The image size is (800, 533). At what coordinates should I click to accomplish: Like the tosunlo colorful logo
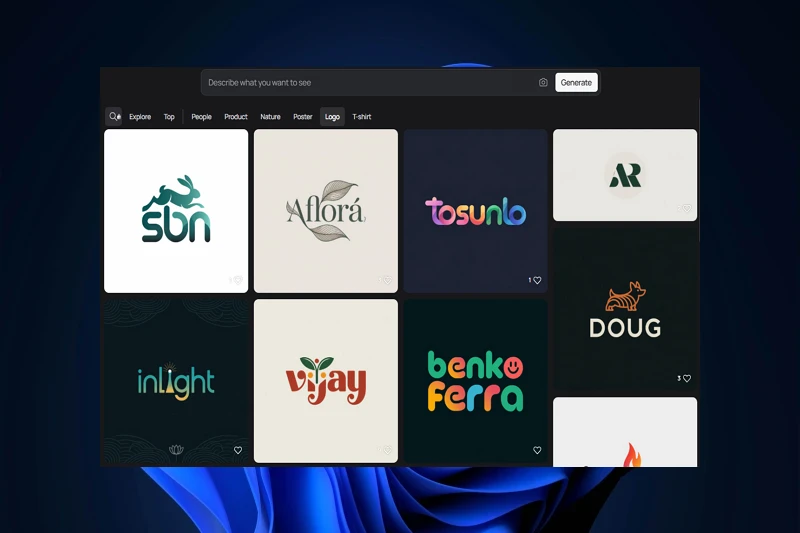pyautogui.click(x=537, y=280)
